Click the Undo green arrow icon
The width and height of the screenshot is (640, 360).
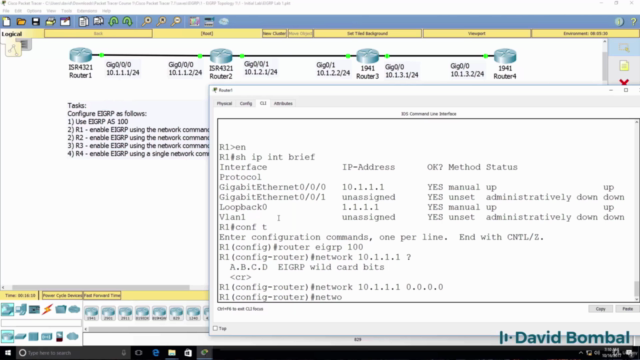click(113, 22)
